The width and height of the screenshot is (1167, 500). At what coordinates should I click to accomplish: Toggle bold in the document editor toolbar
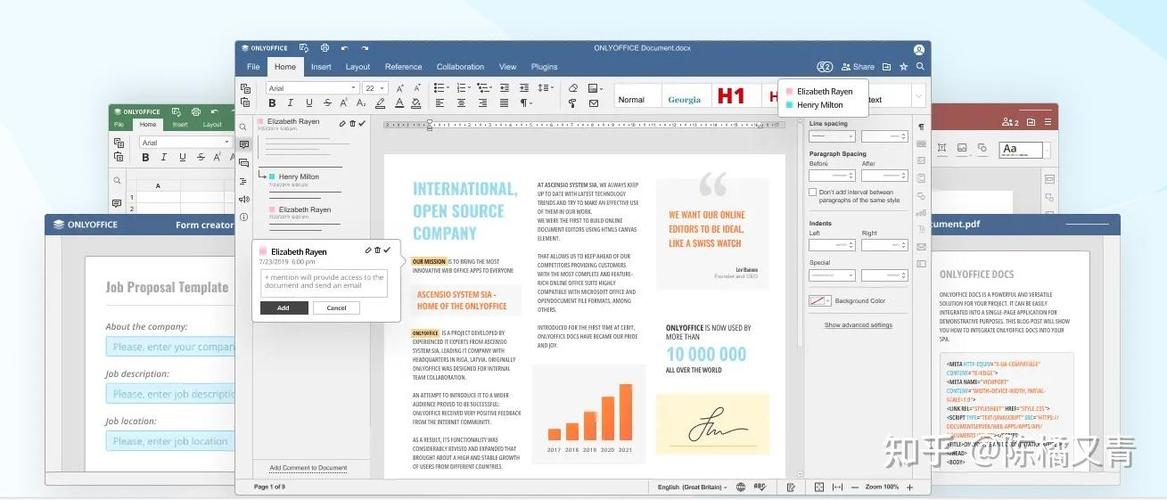(x=272, y=103)
